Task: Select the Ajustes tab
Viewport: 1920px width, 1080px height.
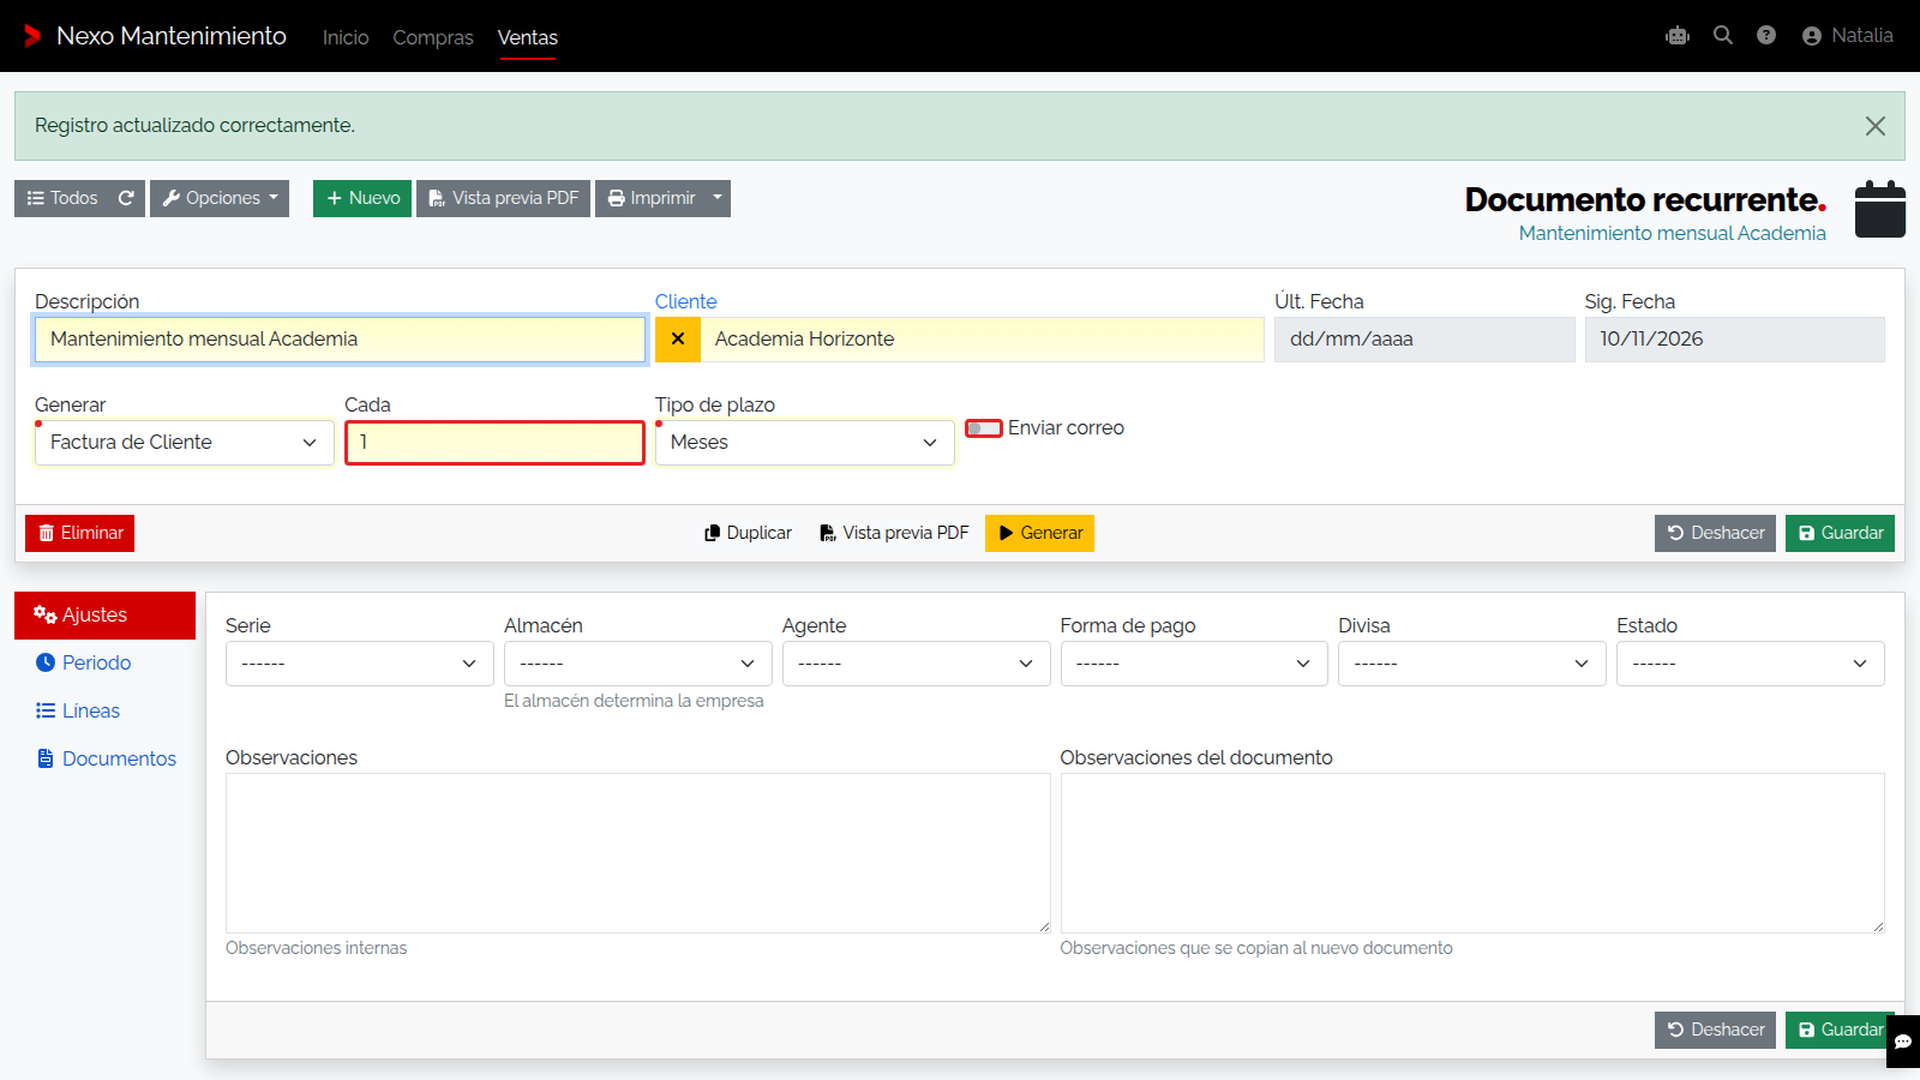Action: pyautogui.click(x=105, y=615)
